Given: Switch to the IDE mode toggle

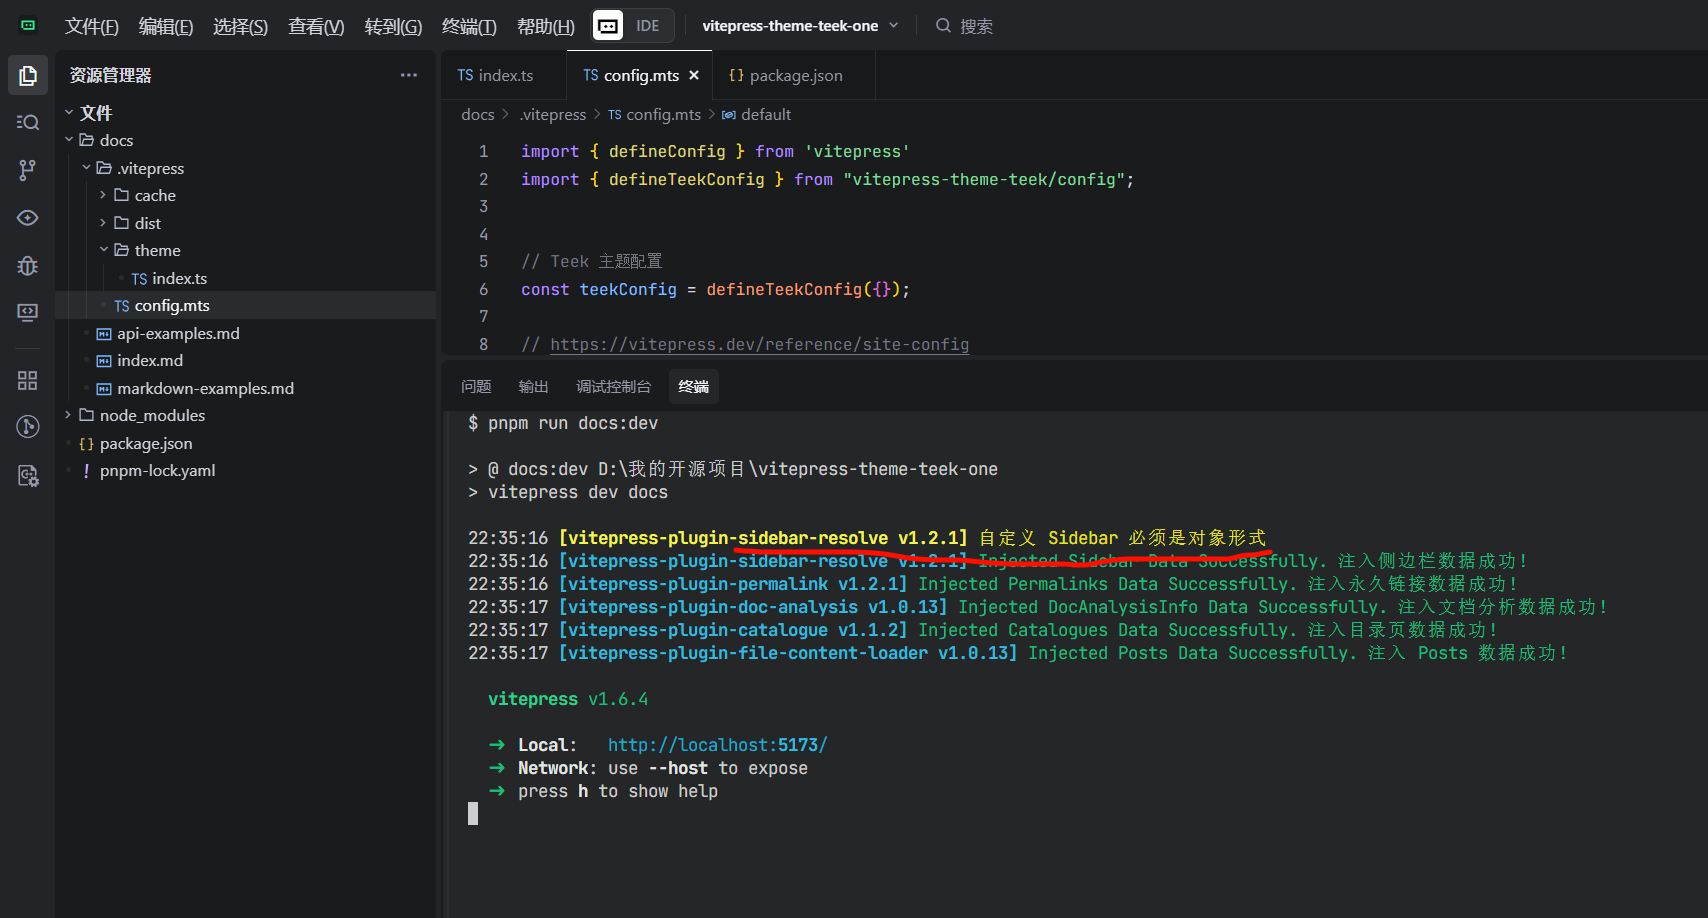Looking at the screenshot, I should [647, 26].
